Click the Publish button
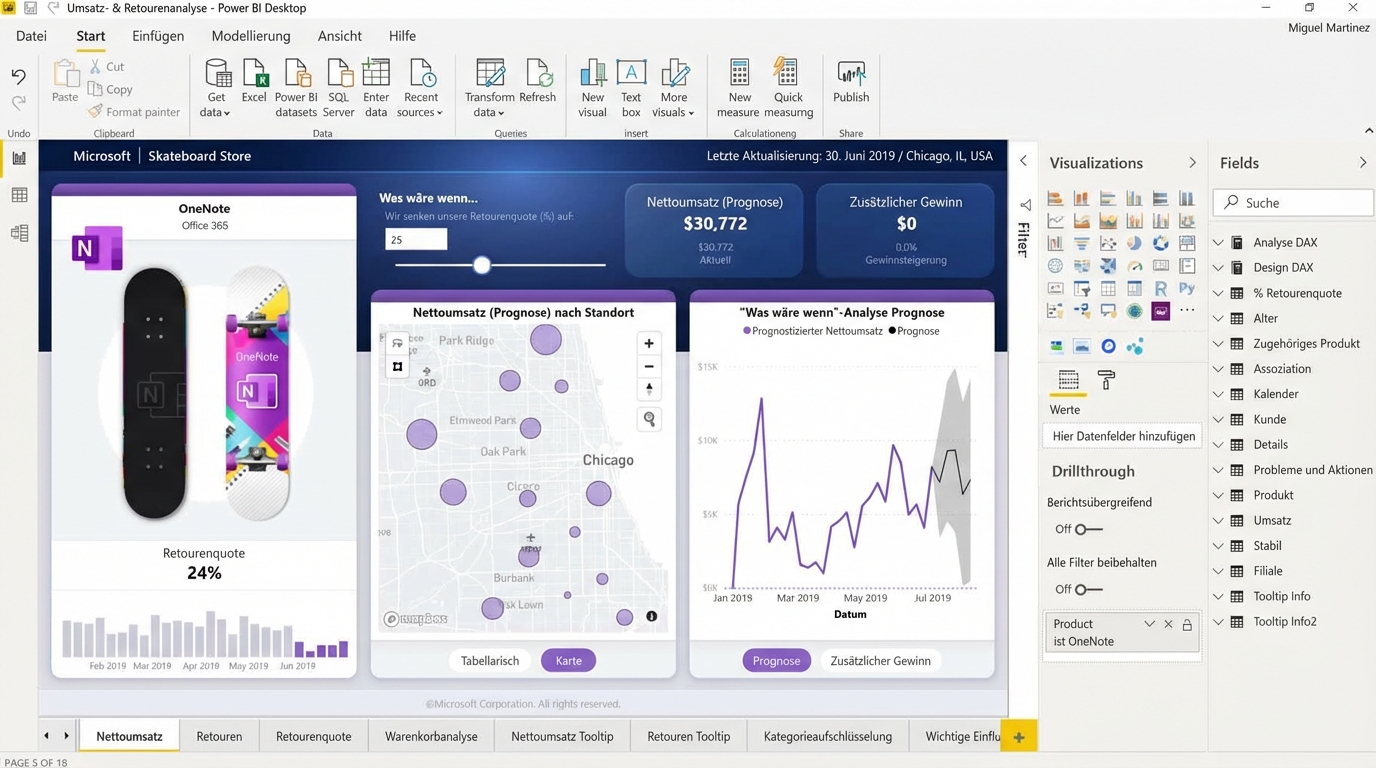This screenshot has height=768, width=1376. (851, 85)
